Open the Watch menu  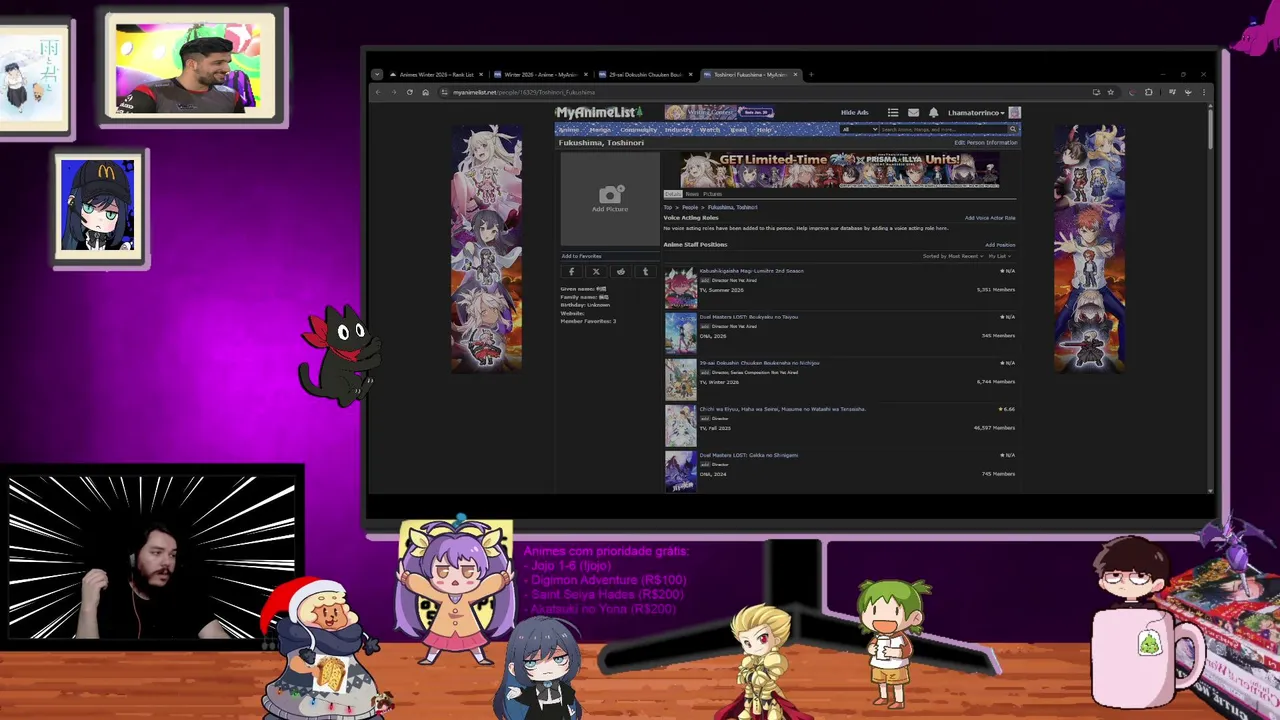(x=709, y=130)
